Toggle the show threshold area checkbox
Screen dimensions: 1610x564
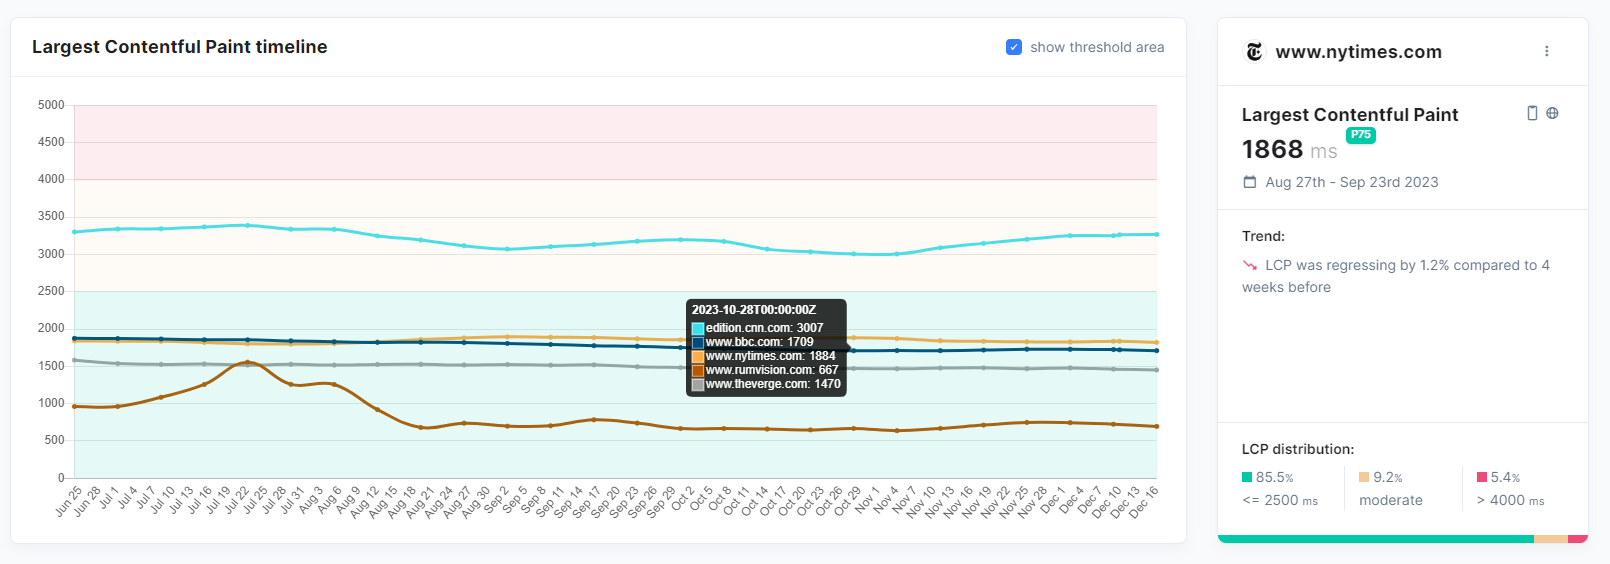[x=1014, y=47]
